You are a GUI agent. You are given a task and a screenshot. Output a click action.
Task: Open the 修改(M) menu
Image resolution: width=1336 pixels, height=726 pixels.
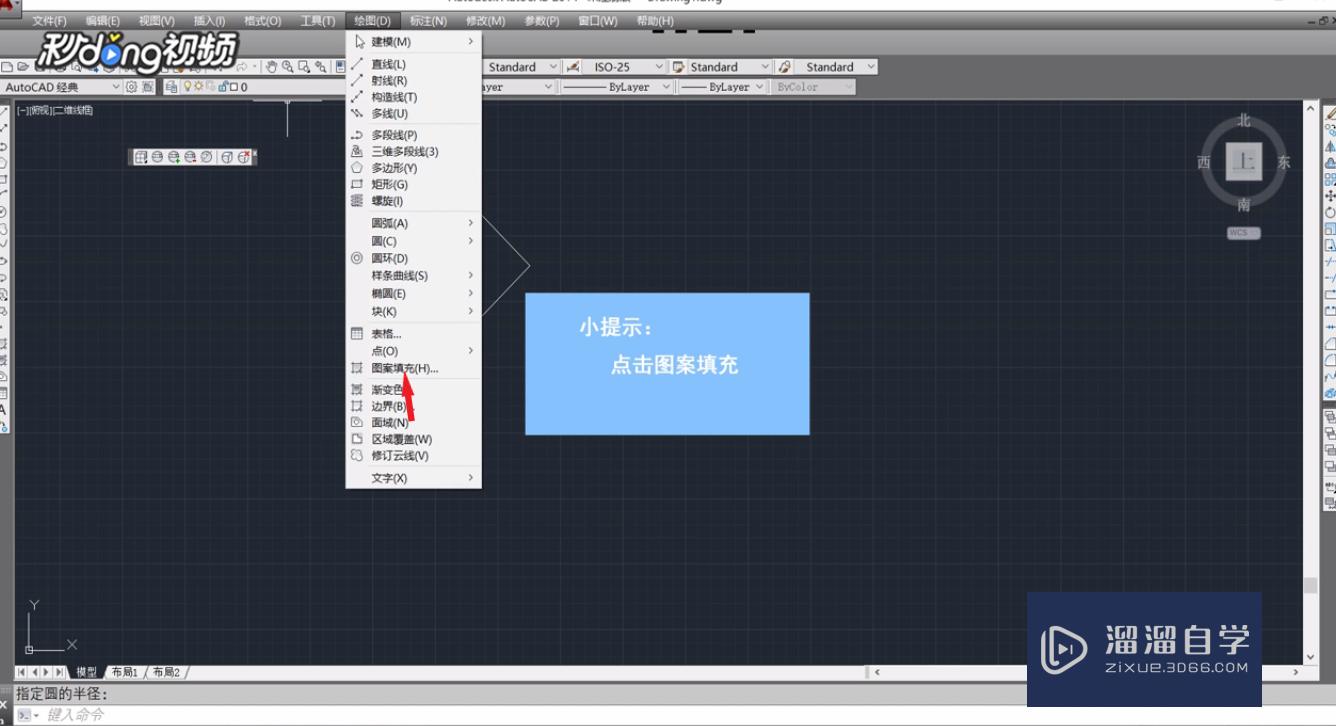[486, 21]
